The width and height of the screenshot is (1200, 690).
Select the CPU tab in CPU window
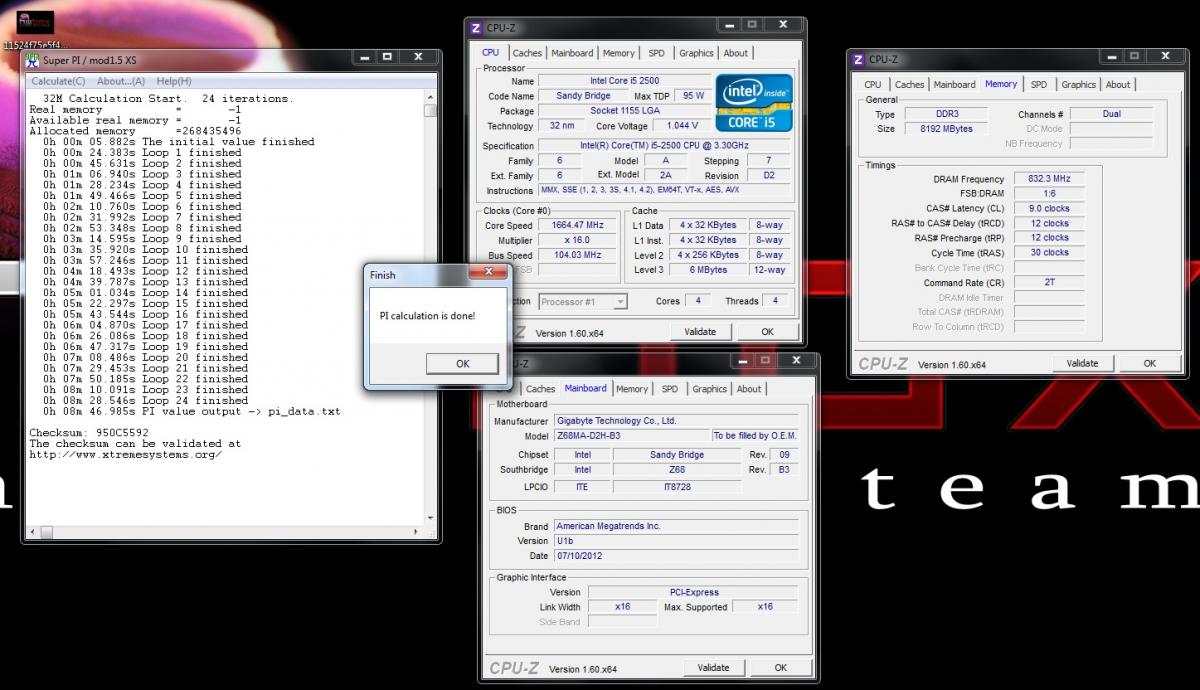(x=491, y=52)
